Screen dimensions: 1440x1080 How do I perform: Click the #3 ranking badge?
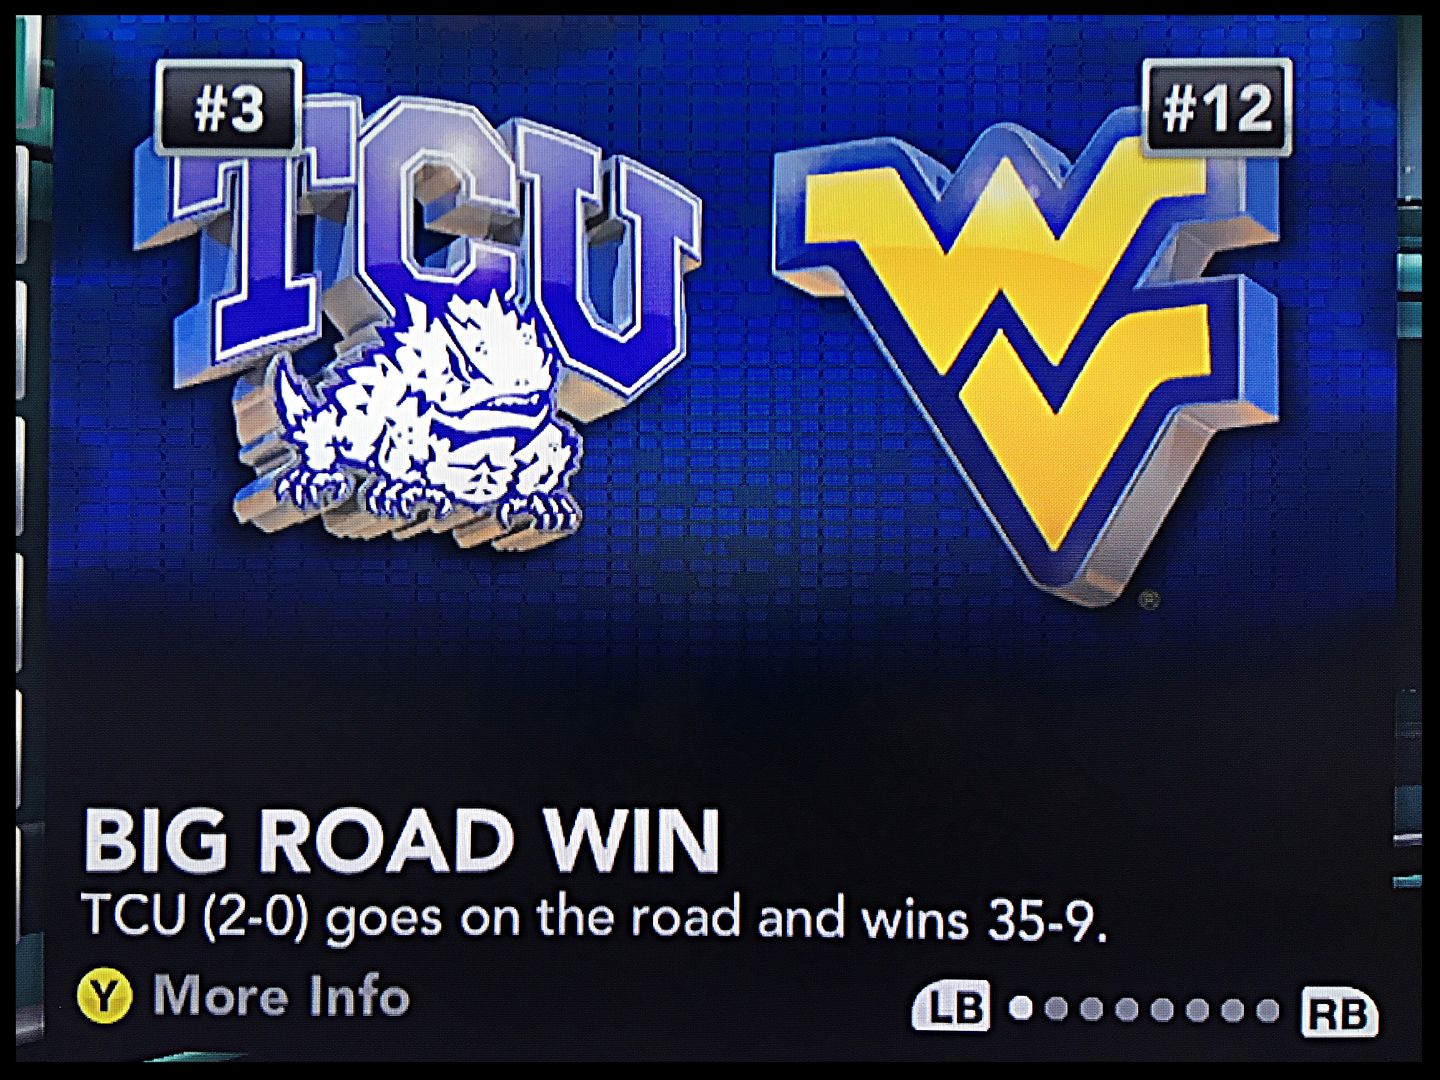[x=229, y=108]
